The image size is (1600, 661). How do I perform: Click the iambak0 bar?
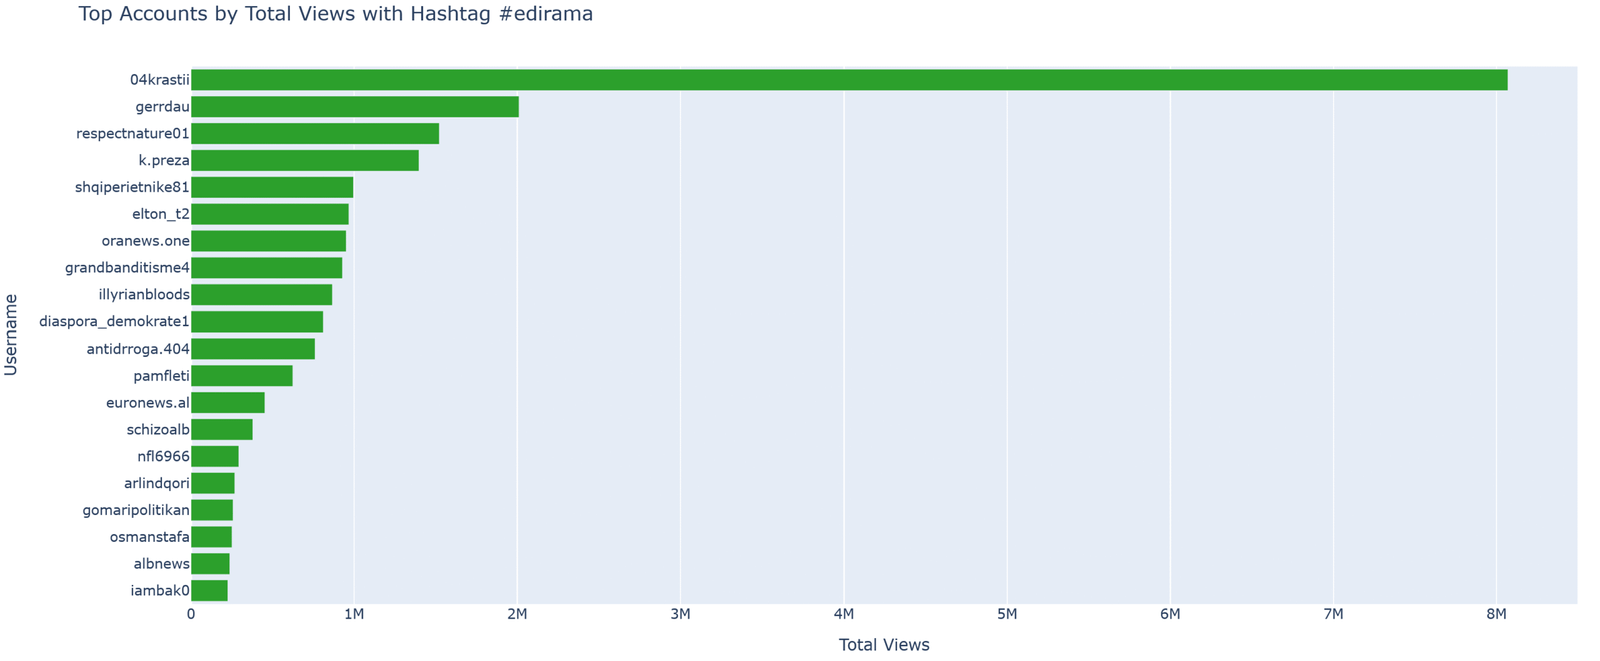[x=209, y=591]
